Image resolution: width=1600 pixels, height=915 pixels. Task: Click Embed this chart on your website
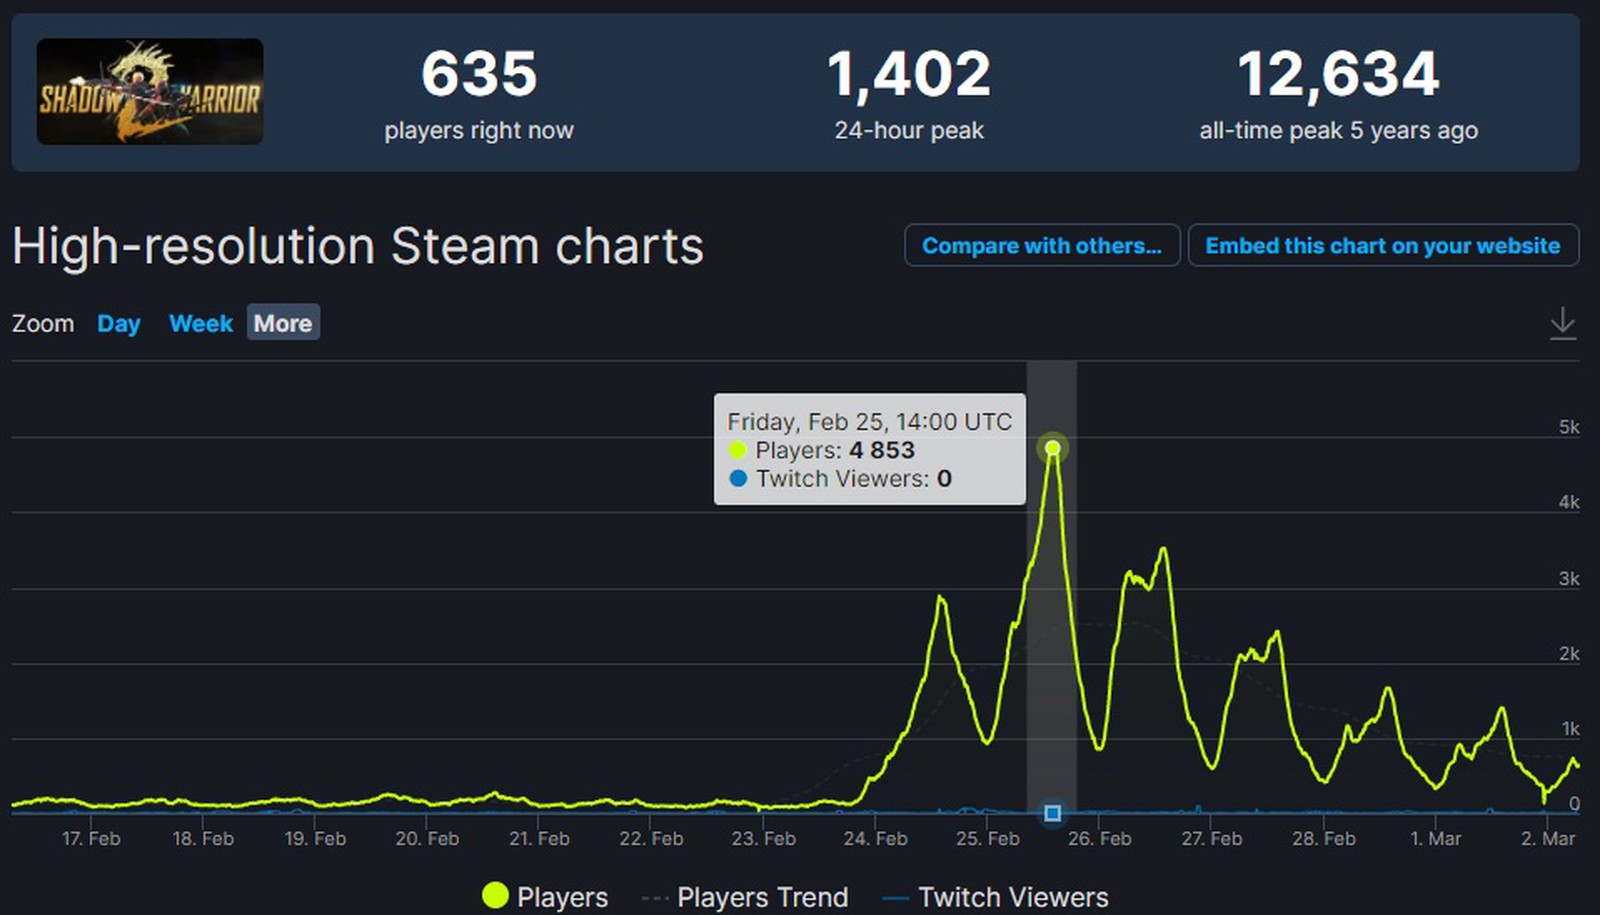(x=1383, y=246)
